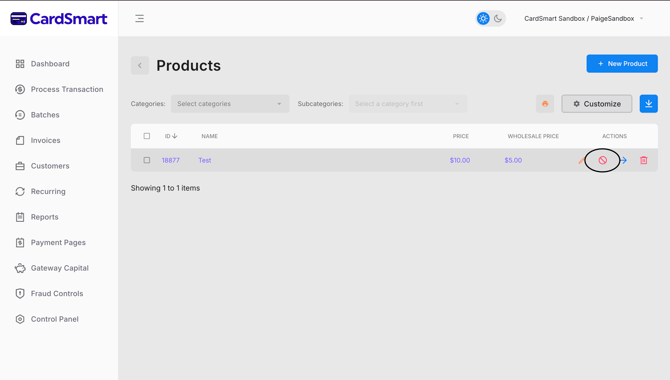Click the red trash delete icon
The image size is (670, 380).
pyautogui.click(x=644, y=160)
